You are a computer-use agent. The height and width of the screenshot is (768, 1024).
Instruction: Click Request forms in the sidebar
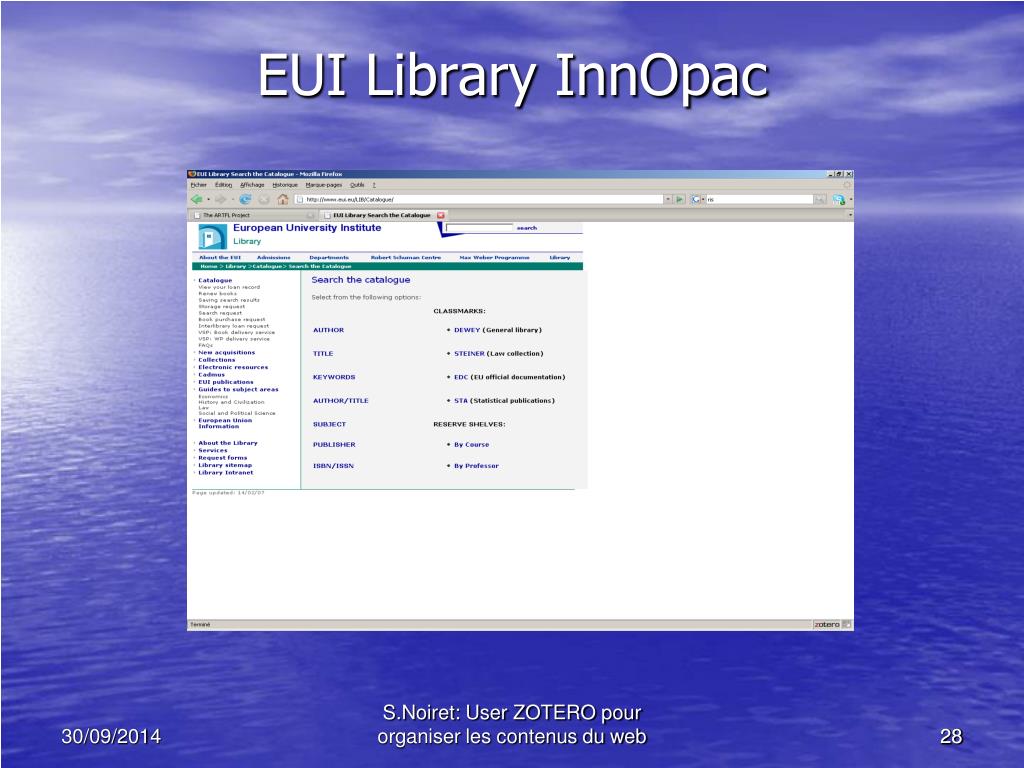223,458
